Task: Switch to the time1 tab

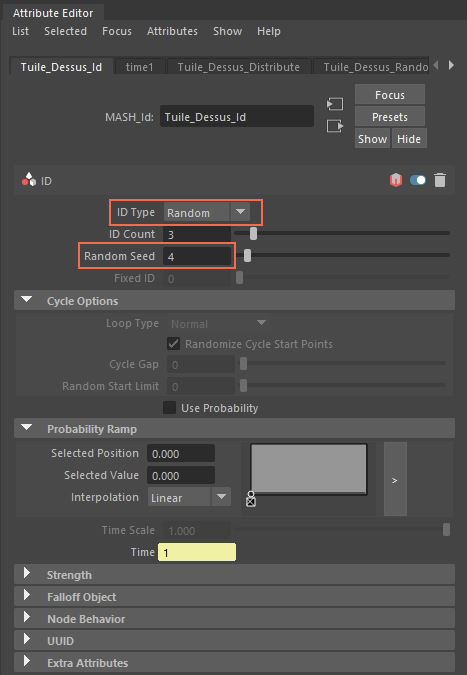Action: coord(139,67)
